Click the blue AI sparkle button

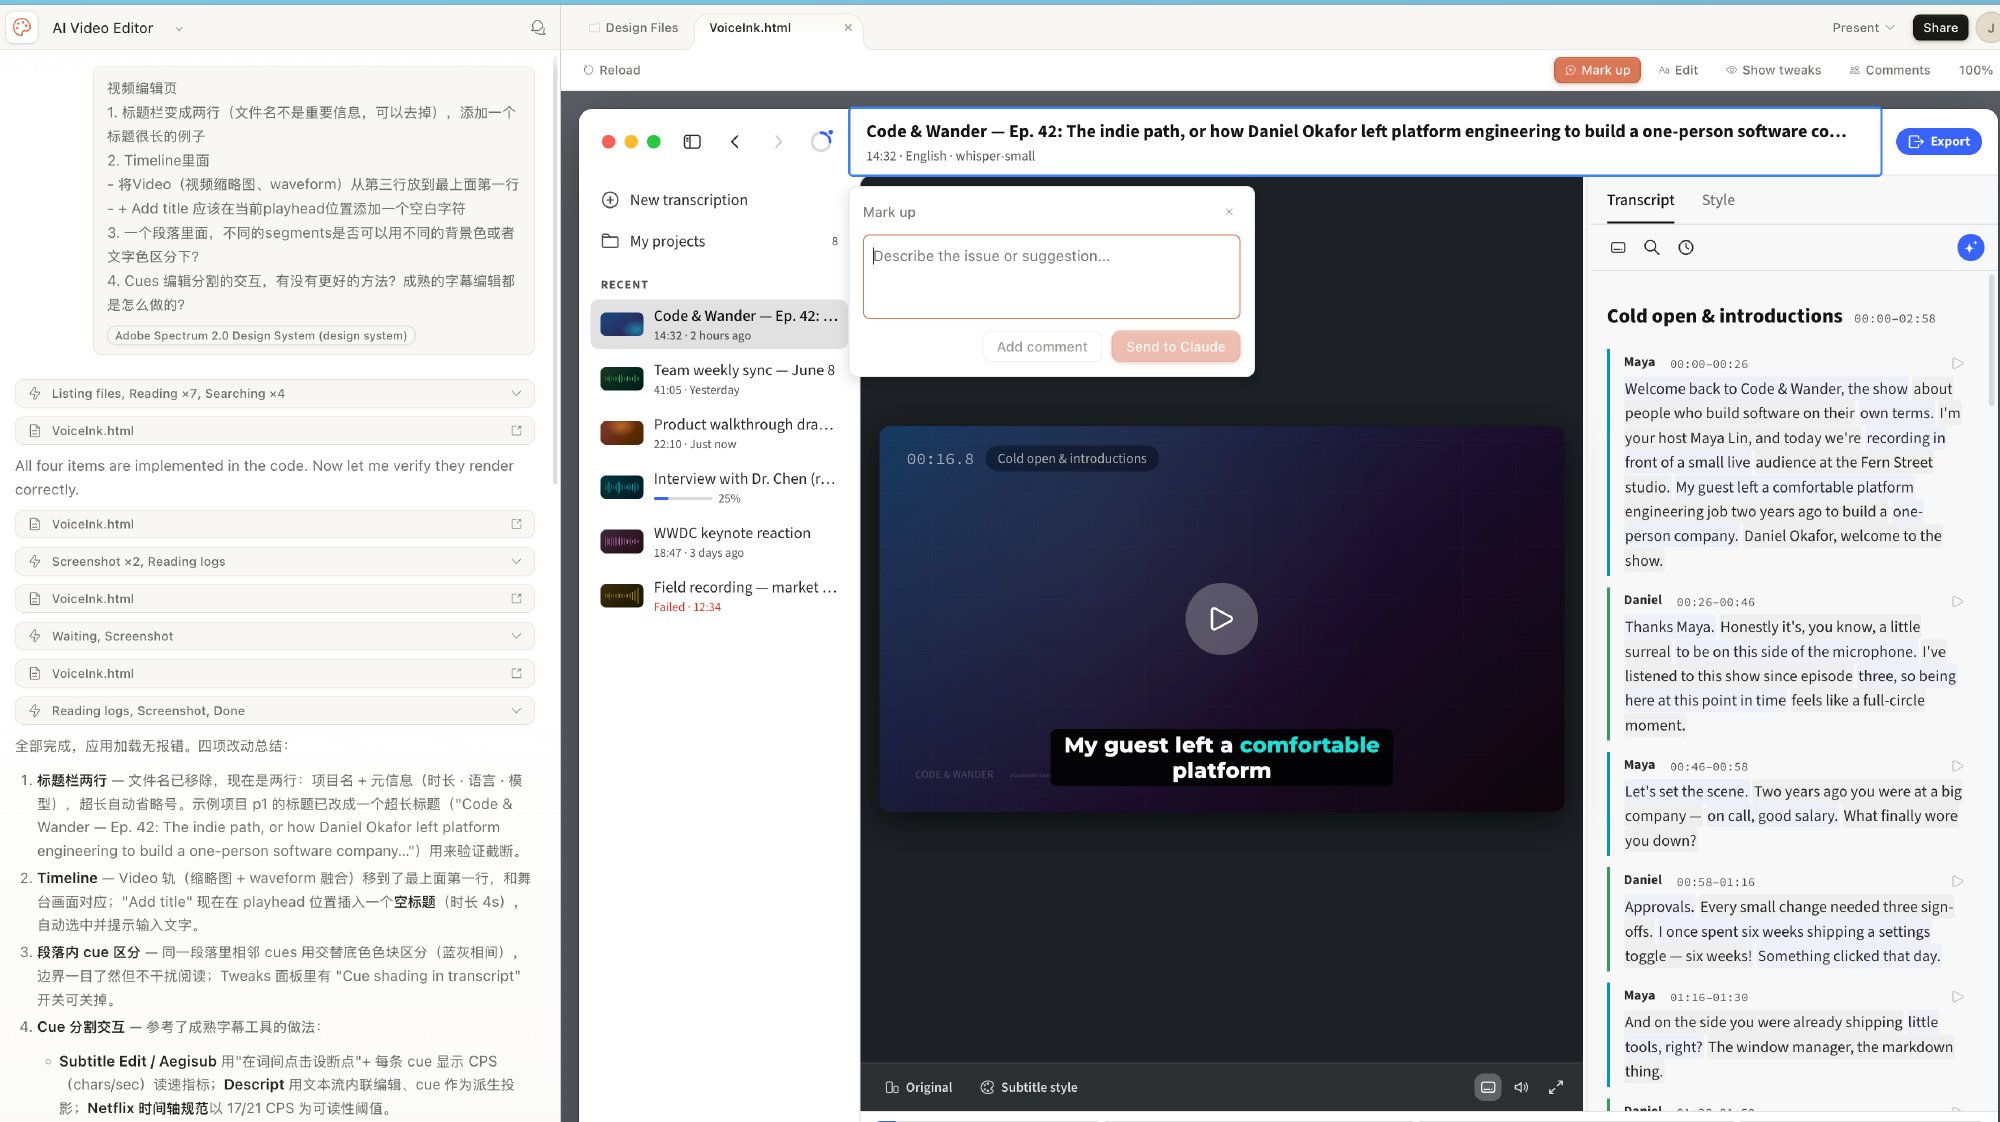(x=1970, y=248)
